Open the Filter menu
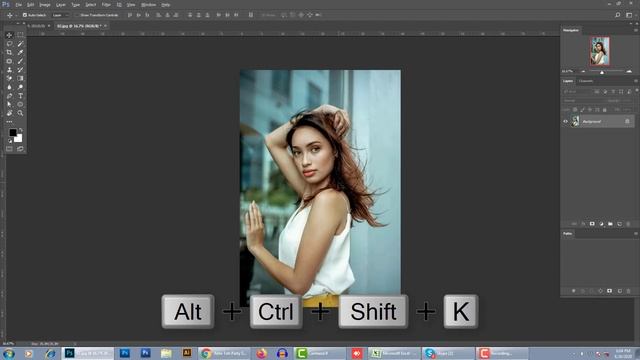Screen dimensions: 640x360 pyautogui.click(x=106, y=5)
